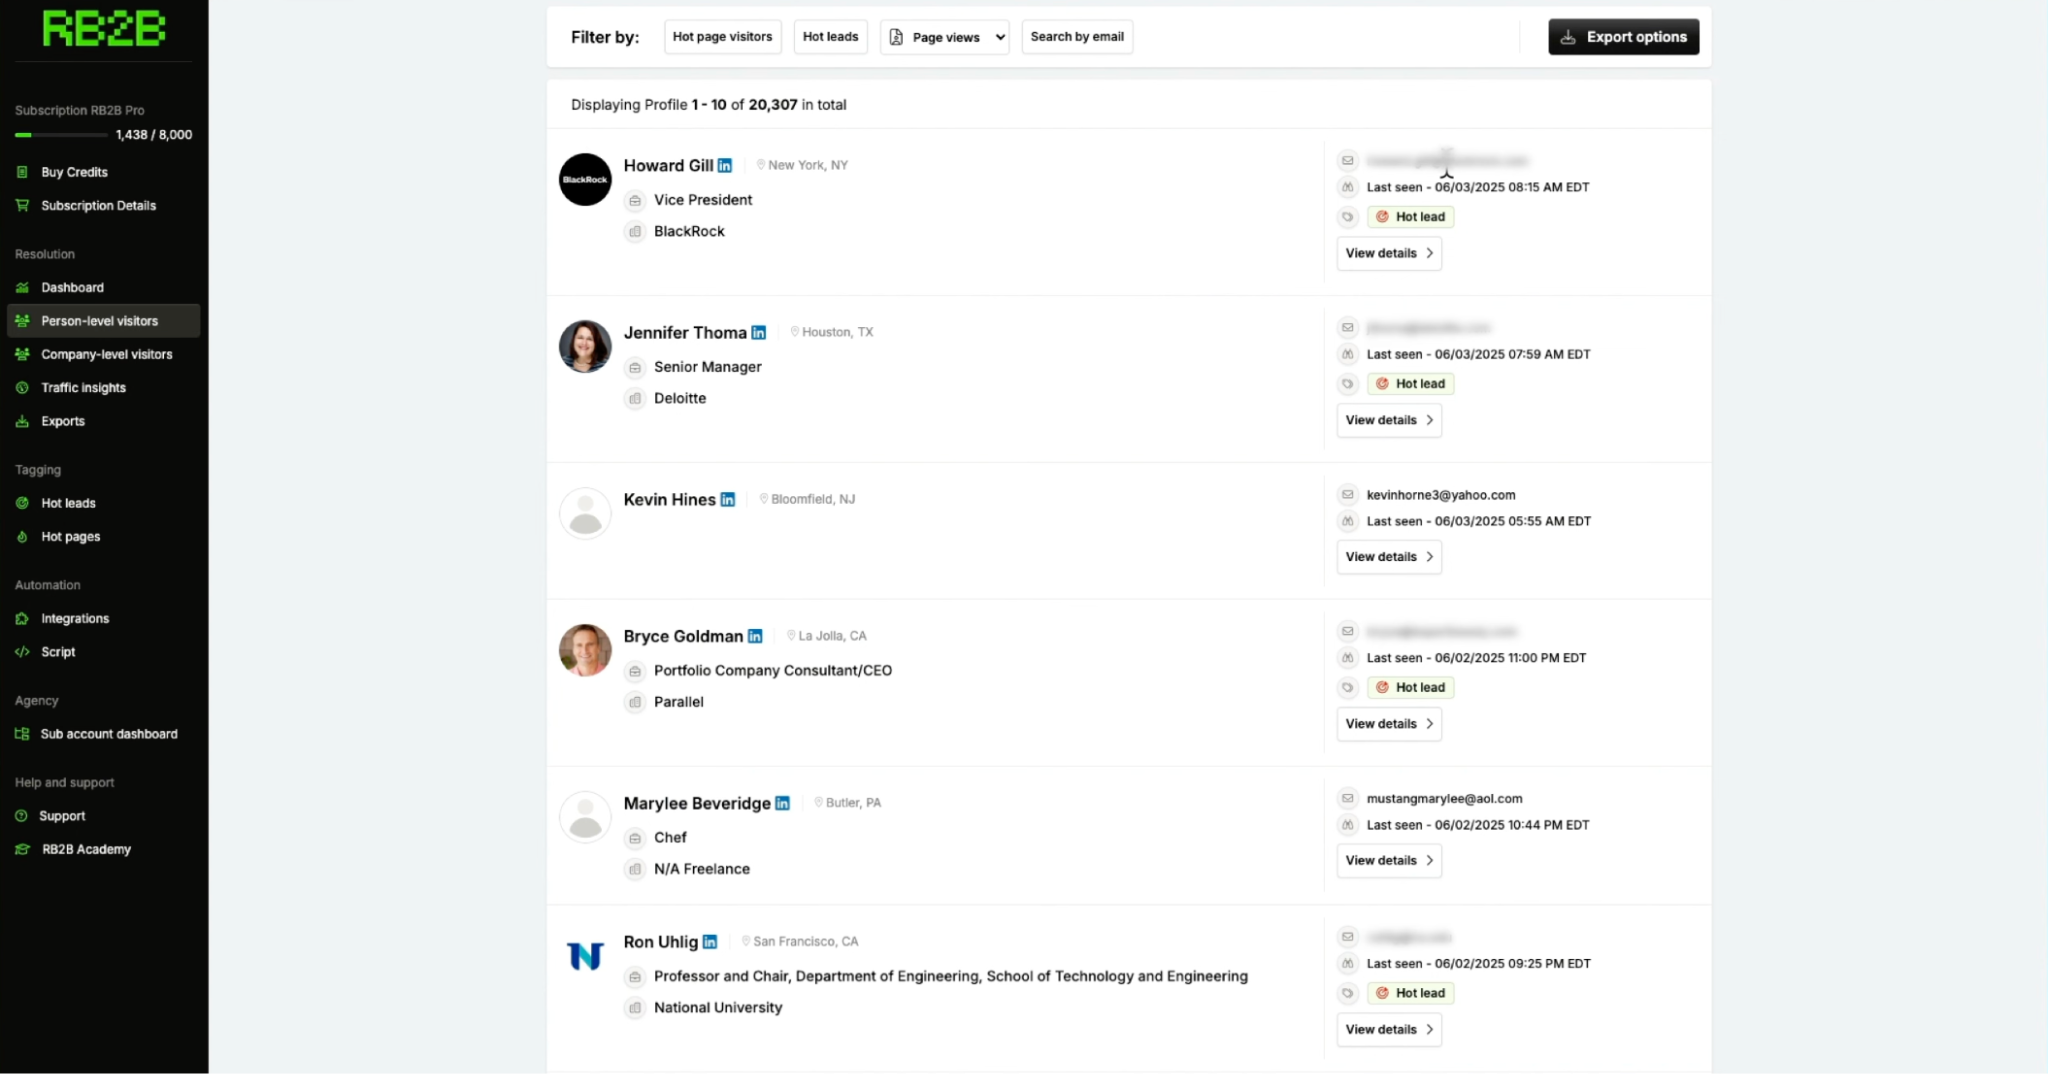Open Subscription Details link
The height and width of the screenshot is (1074, 2048).
click(98, 206)
